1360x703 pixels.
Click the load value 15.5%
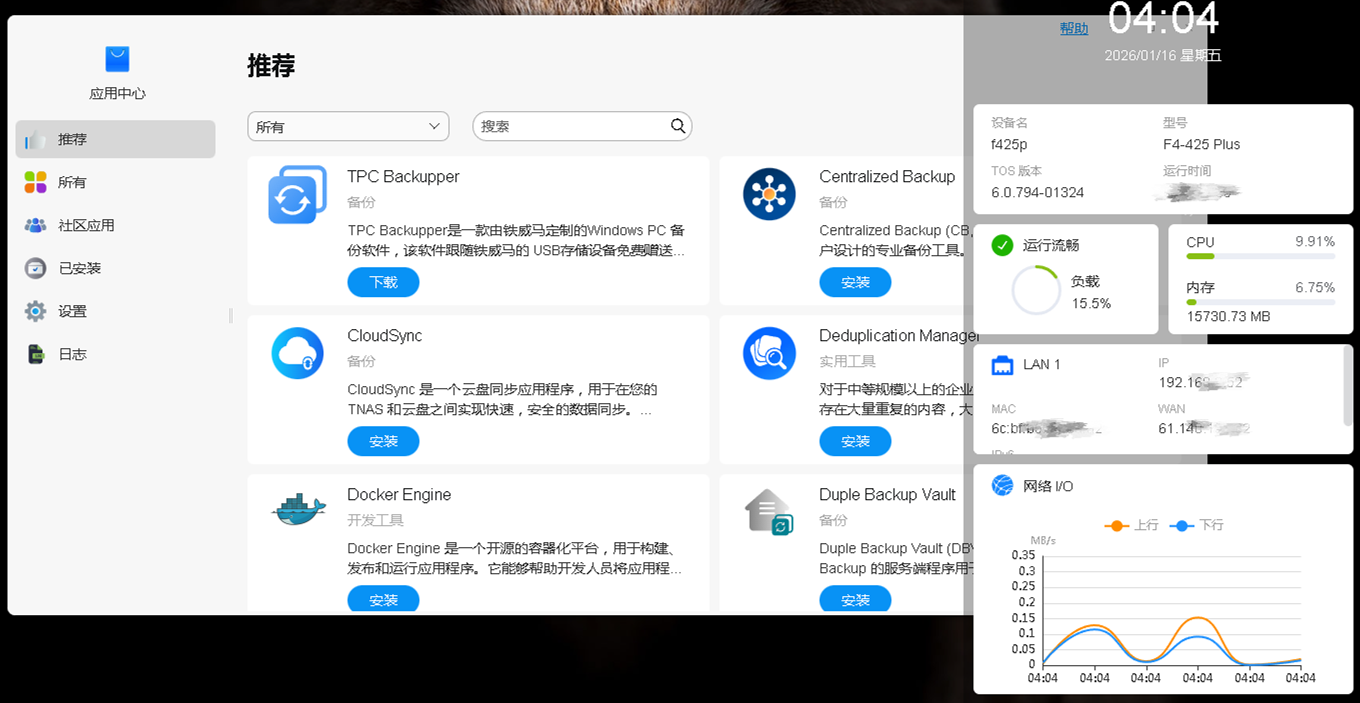click(x=1091, y=303)
